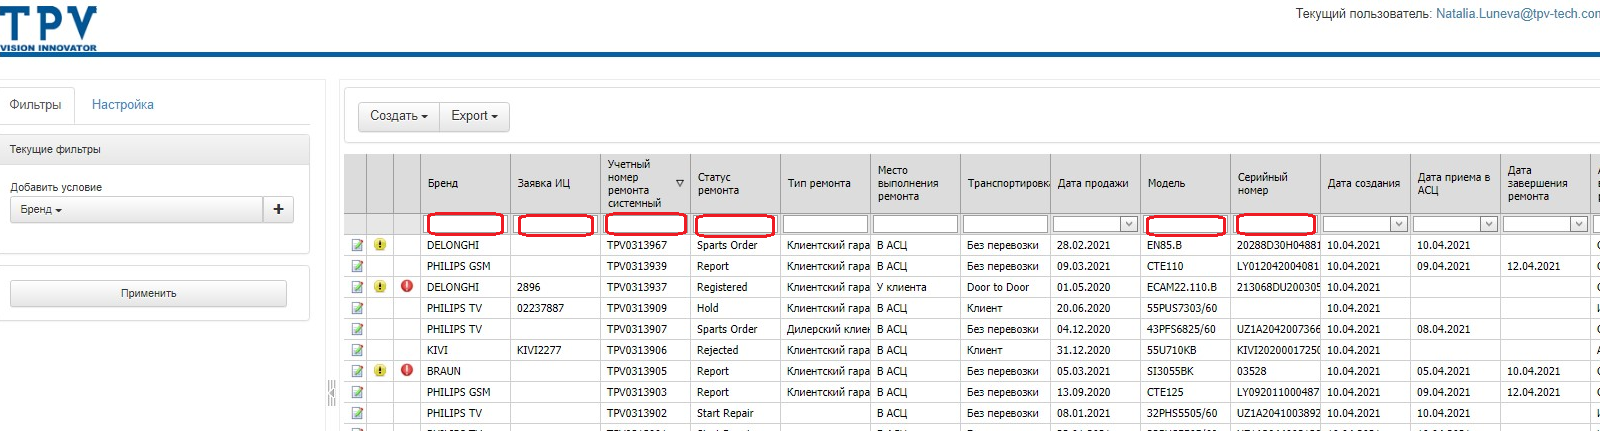Focus the Заявка ИЦ filter input

coord(555,224)
